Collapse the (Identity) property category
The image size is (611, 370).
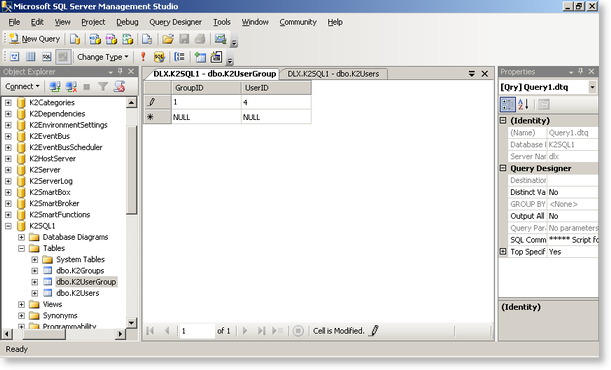(x=503, y=121)
